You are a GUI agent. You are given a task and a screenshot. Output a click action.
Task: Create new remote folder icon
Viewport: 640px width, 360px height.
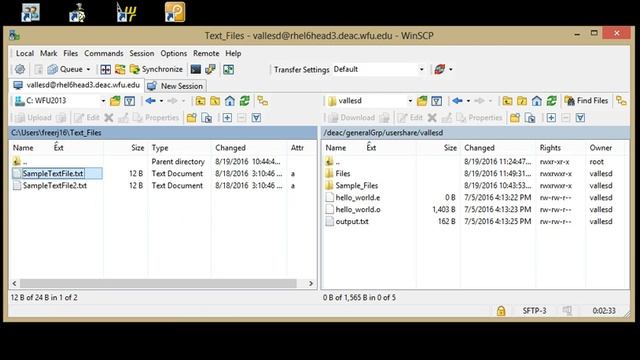(515, 118)
